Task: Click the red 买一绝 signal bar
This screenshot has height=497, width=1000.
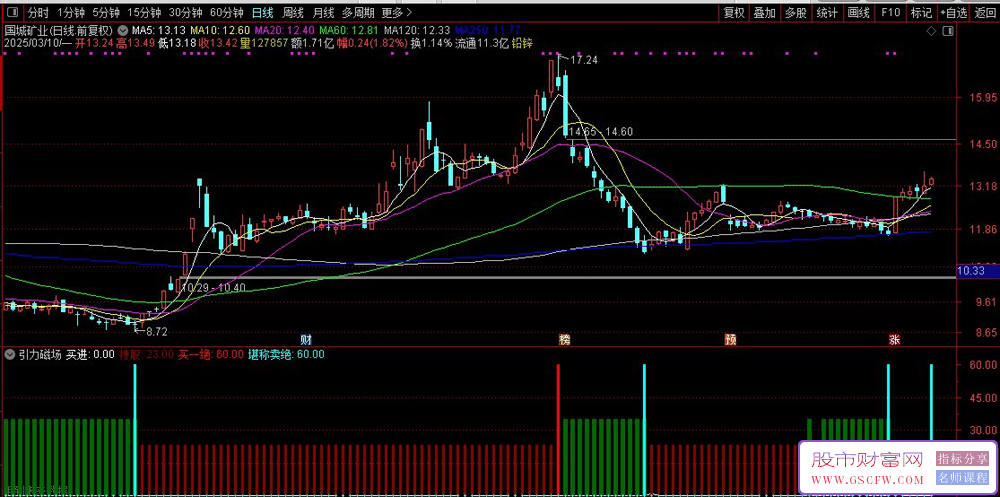Action: pos(558,429)
